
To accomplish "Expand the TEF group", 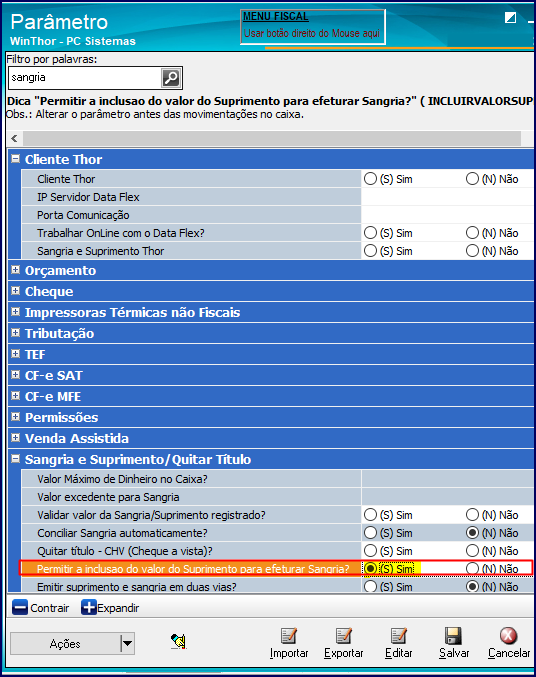I will [16, 354].
